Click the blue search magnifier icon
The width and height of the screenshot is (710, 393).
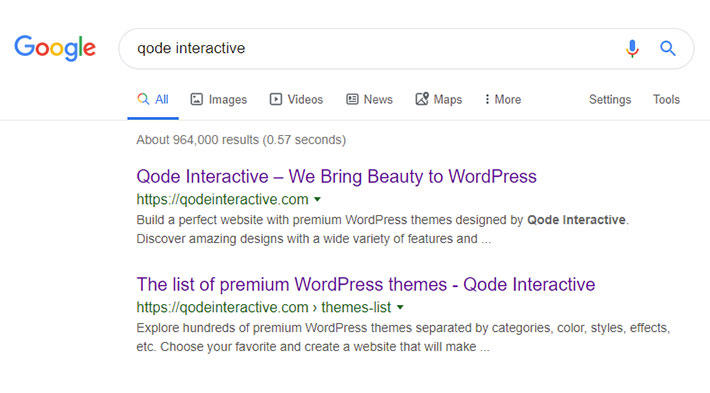point(667,48)
